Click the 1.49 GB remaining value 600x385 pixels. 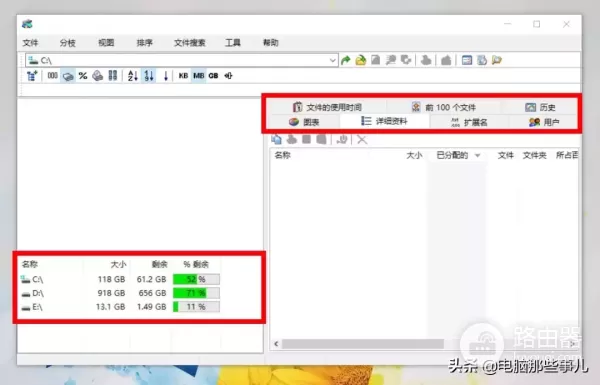click(x=152, y=307)
